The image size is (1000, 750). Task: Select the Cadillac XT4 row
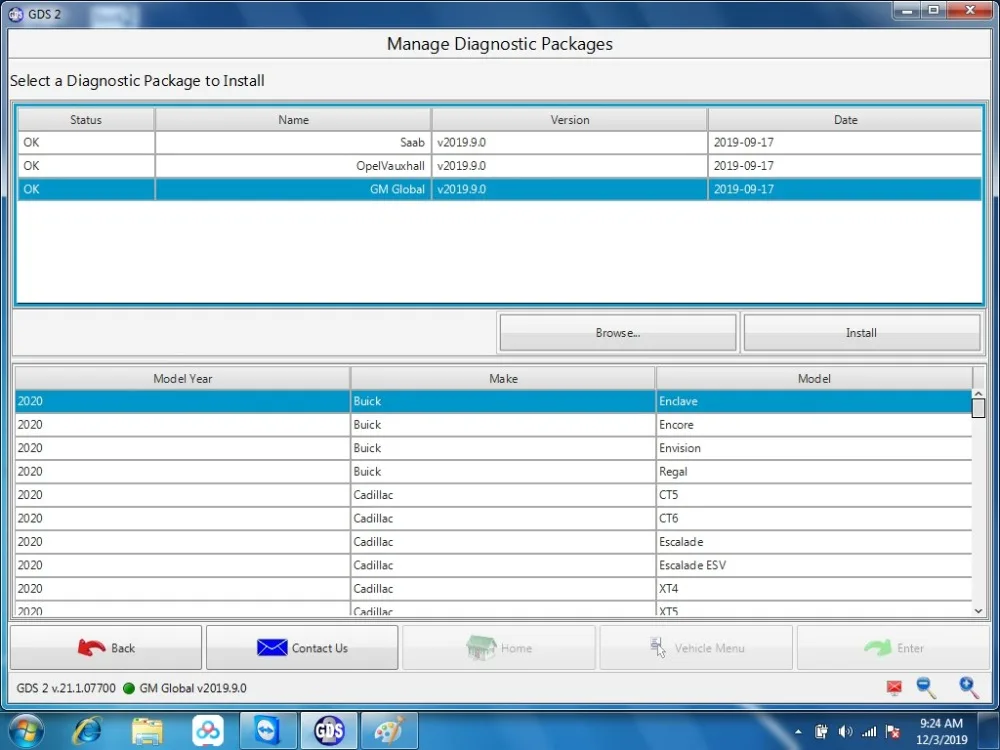[493, 589]
